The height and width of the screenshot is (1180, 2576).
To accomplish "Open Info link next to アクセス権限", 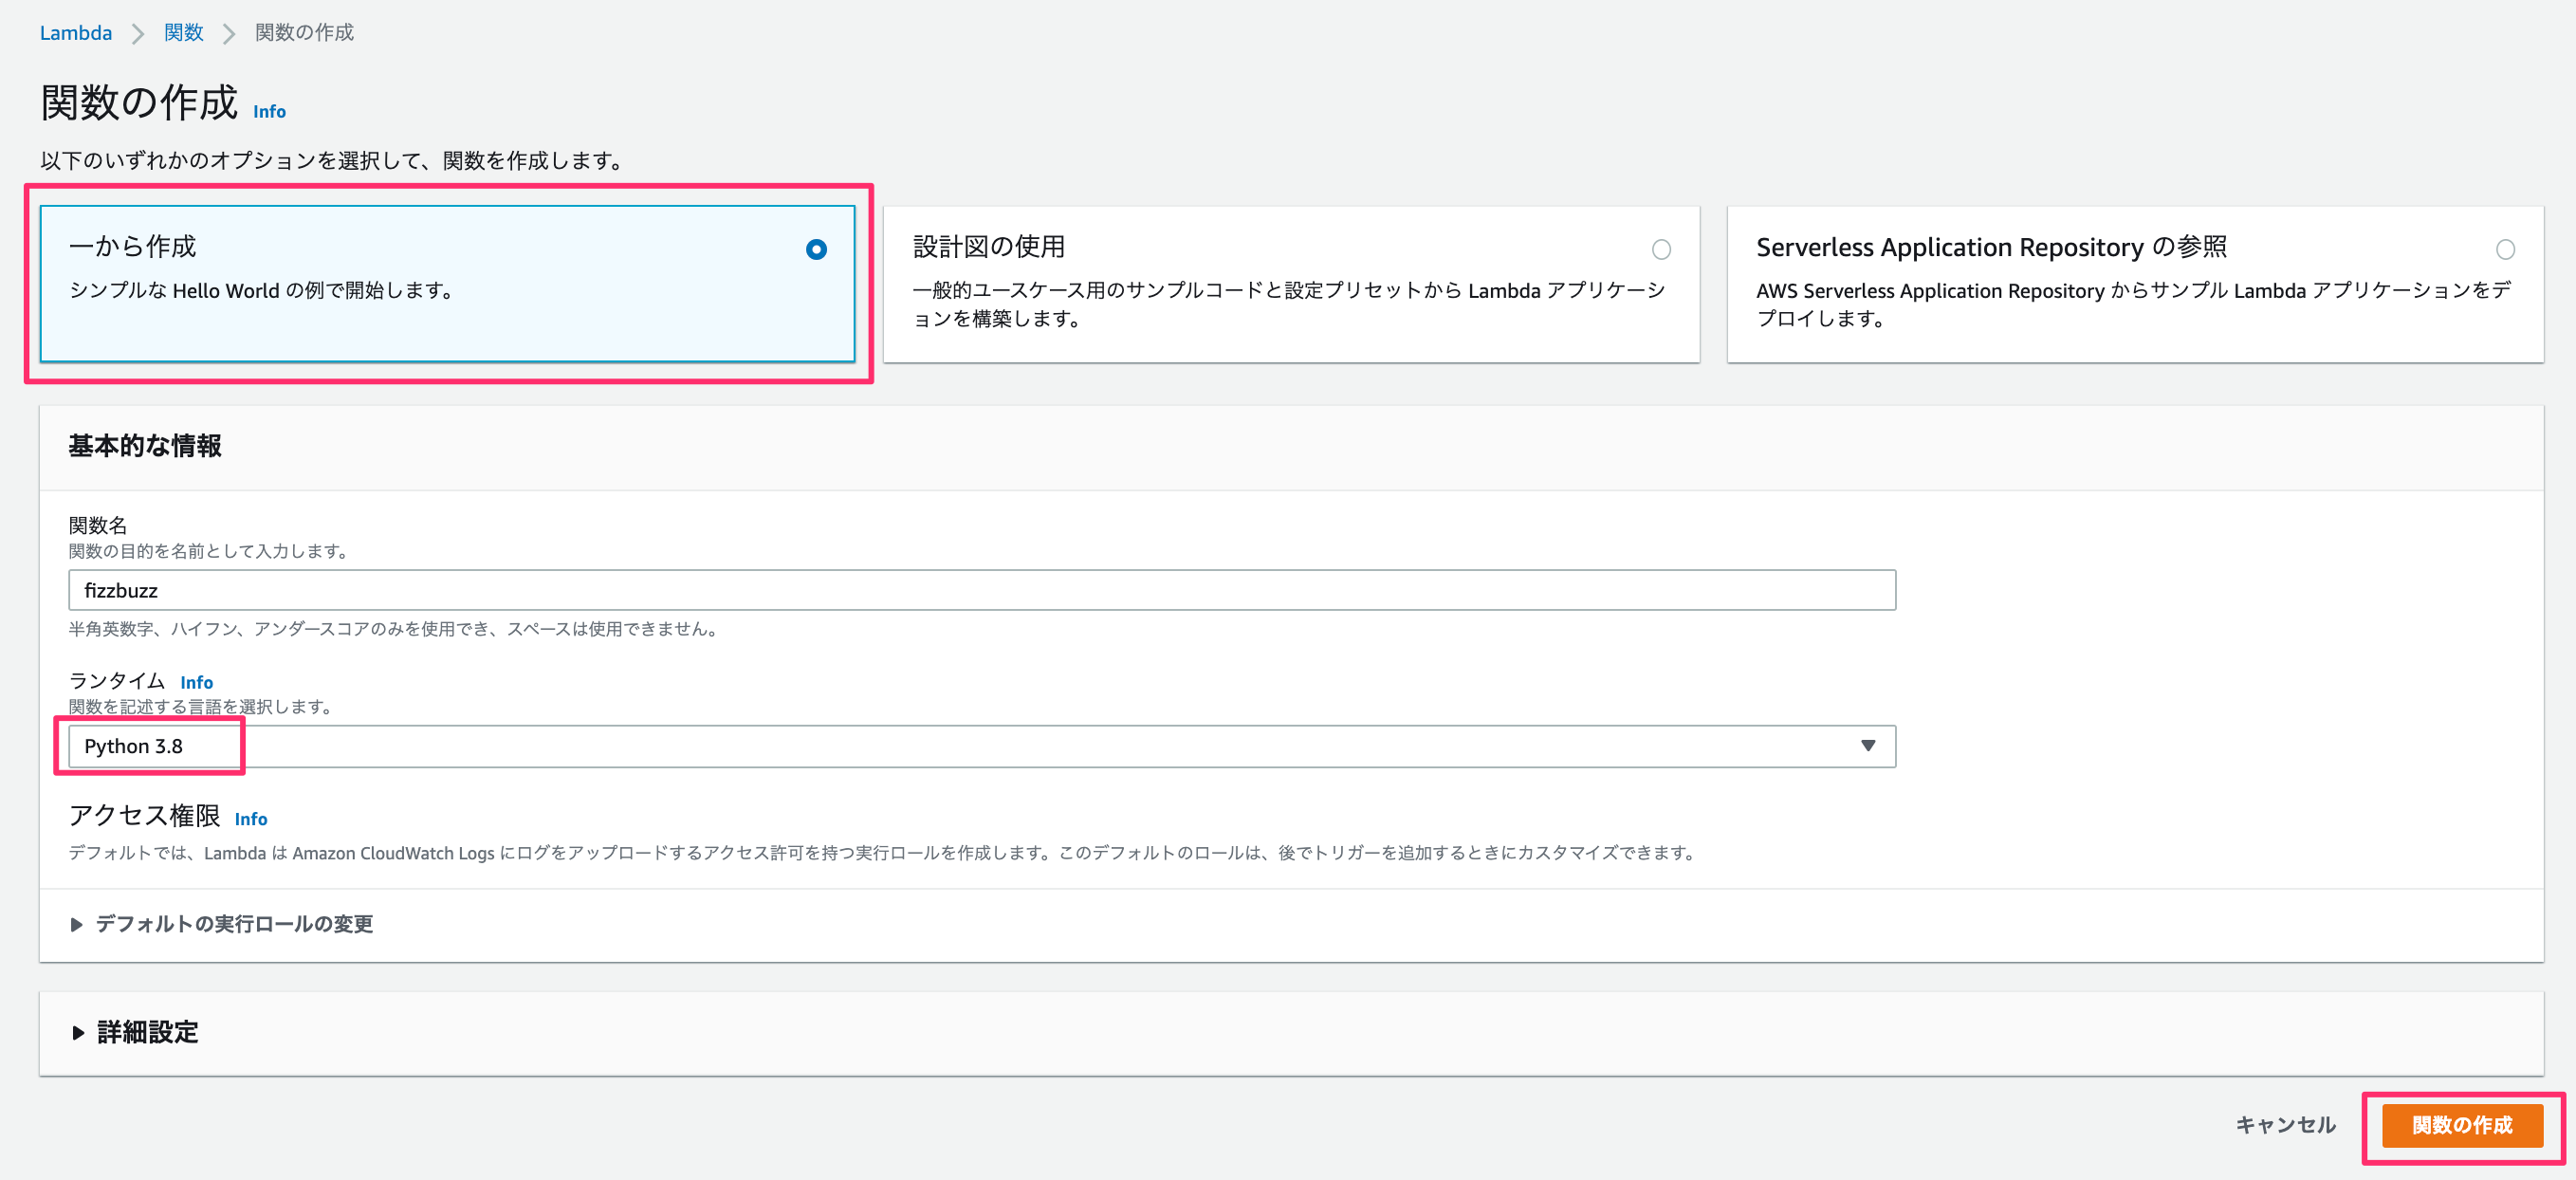I will [250, 819].
